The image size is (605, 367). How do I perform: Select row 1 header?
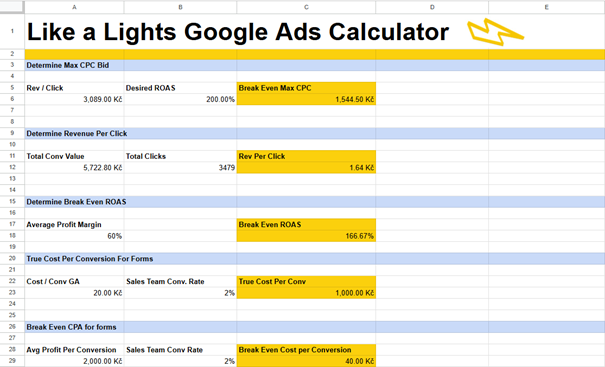tap(12, 31)
